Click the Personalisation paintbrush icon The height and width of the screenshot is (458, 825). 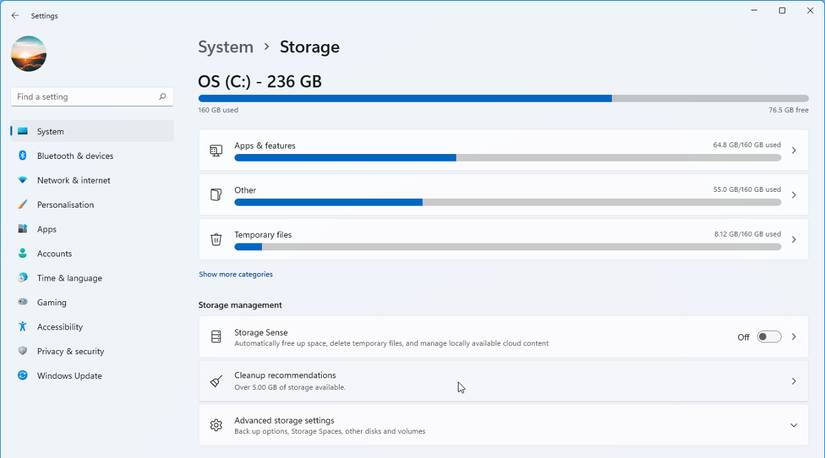(23, 204)
